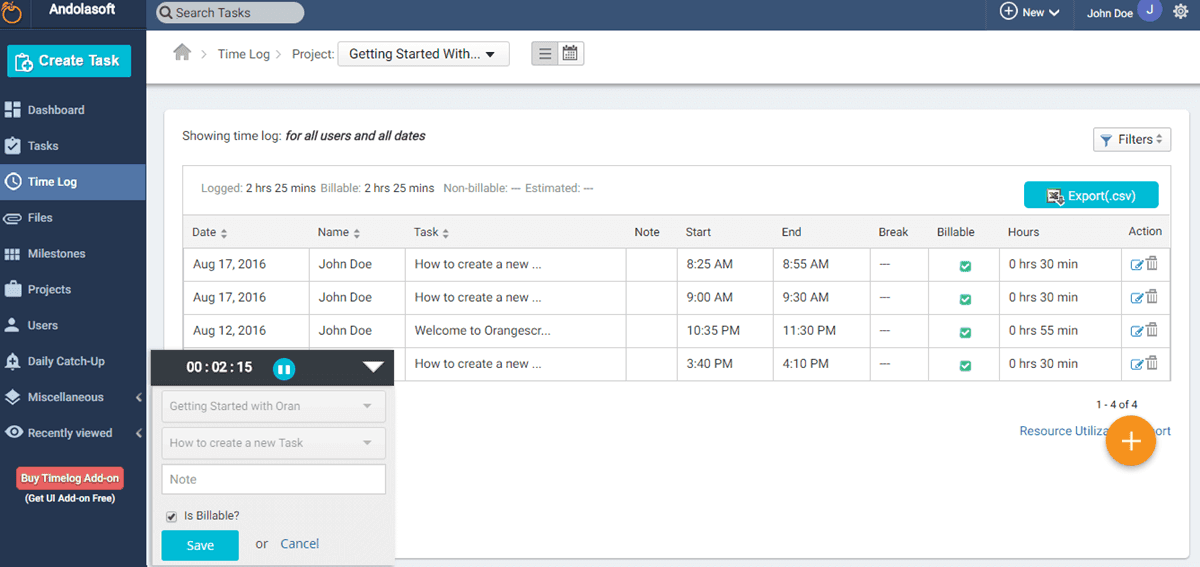Click Buy Timelog Add-on button
The width and height of the screenshot is (1200, 567).
point(70,478)
